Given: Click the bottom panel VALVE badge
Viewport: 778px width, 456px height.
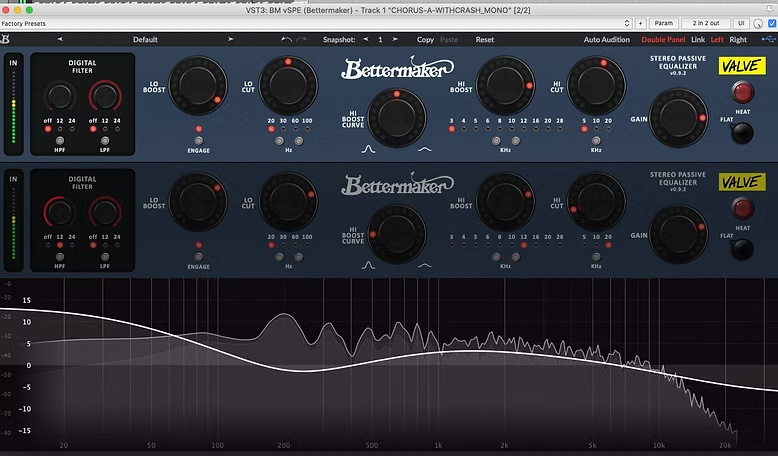Looking at the screenshot, I should pyautogui.click(x=742, y=182).
